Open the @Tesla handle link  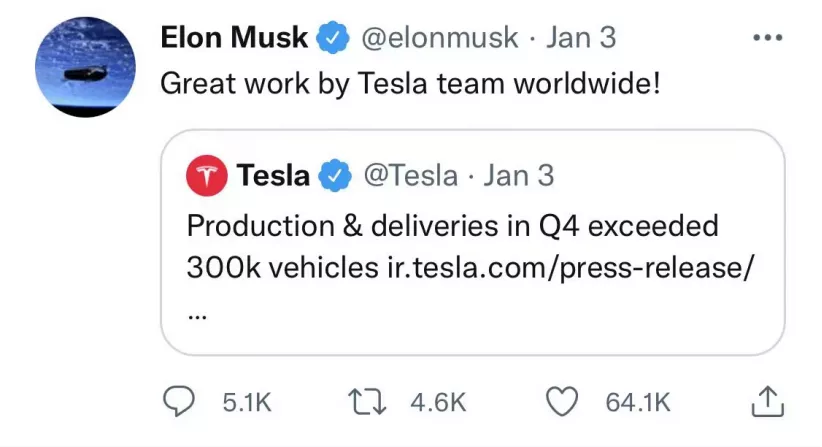click(410, 176)
